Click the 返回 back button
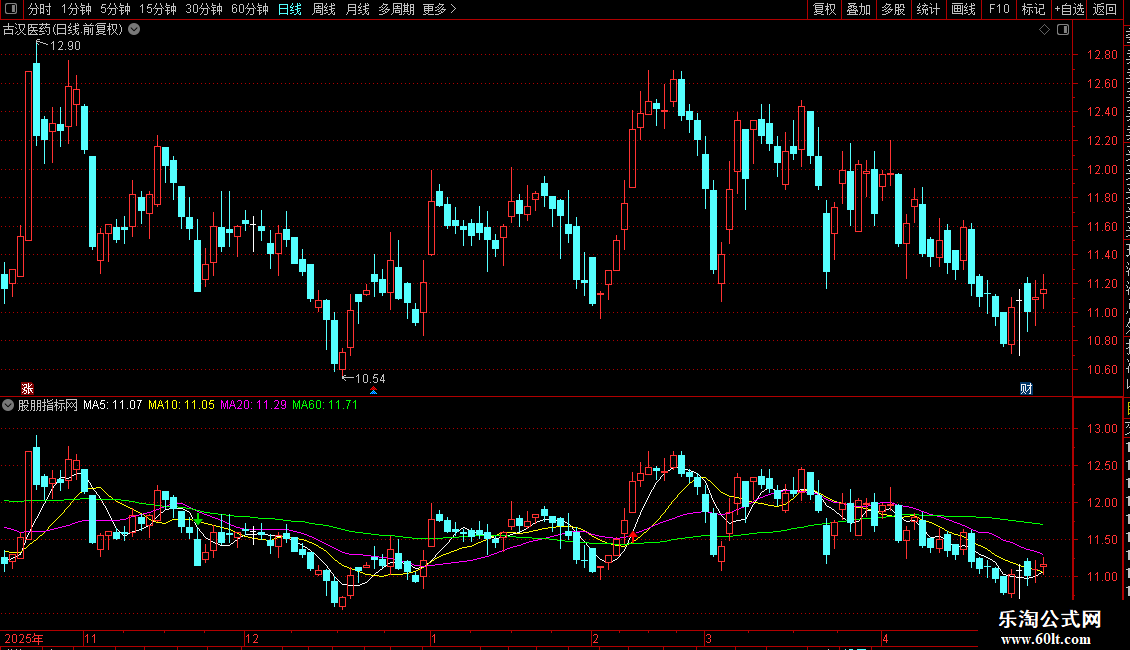The height and width of the screenshot is (650, 1130). pos(1104,9)
